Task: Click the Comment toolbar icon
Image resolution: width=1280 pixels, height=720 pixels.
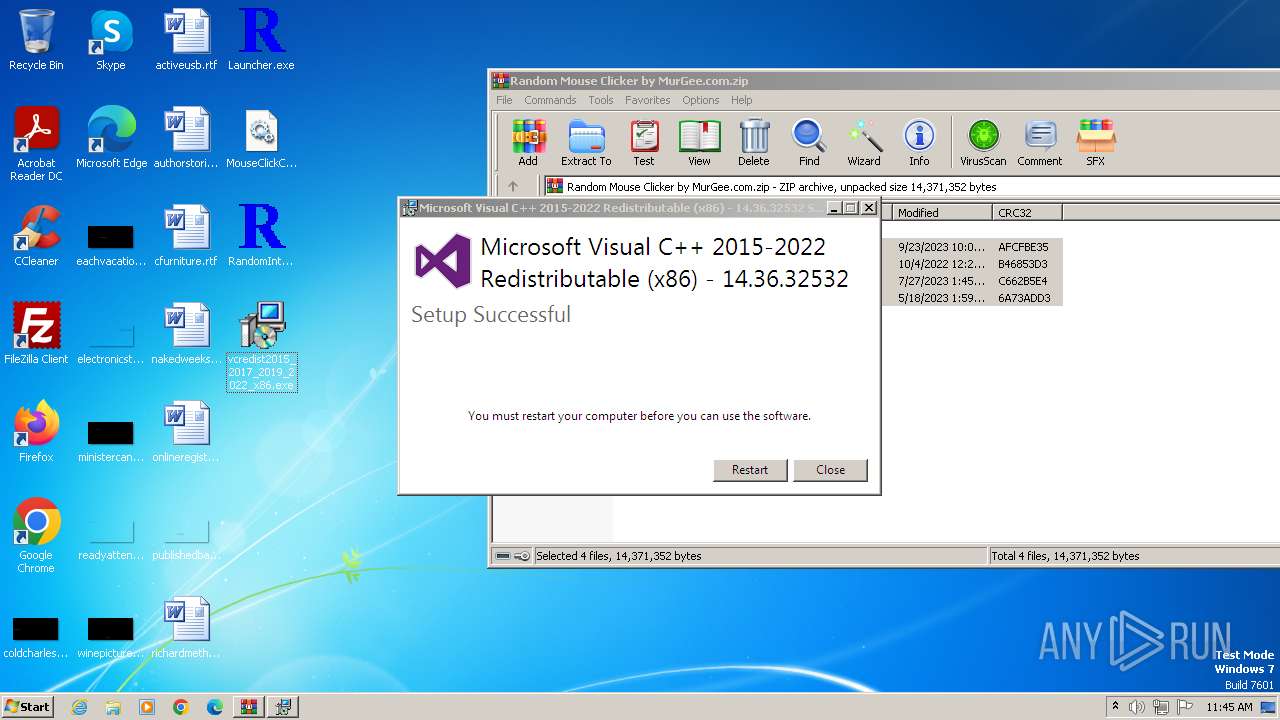Action: (1040, 142)
